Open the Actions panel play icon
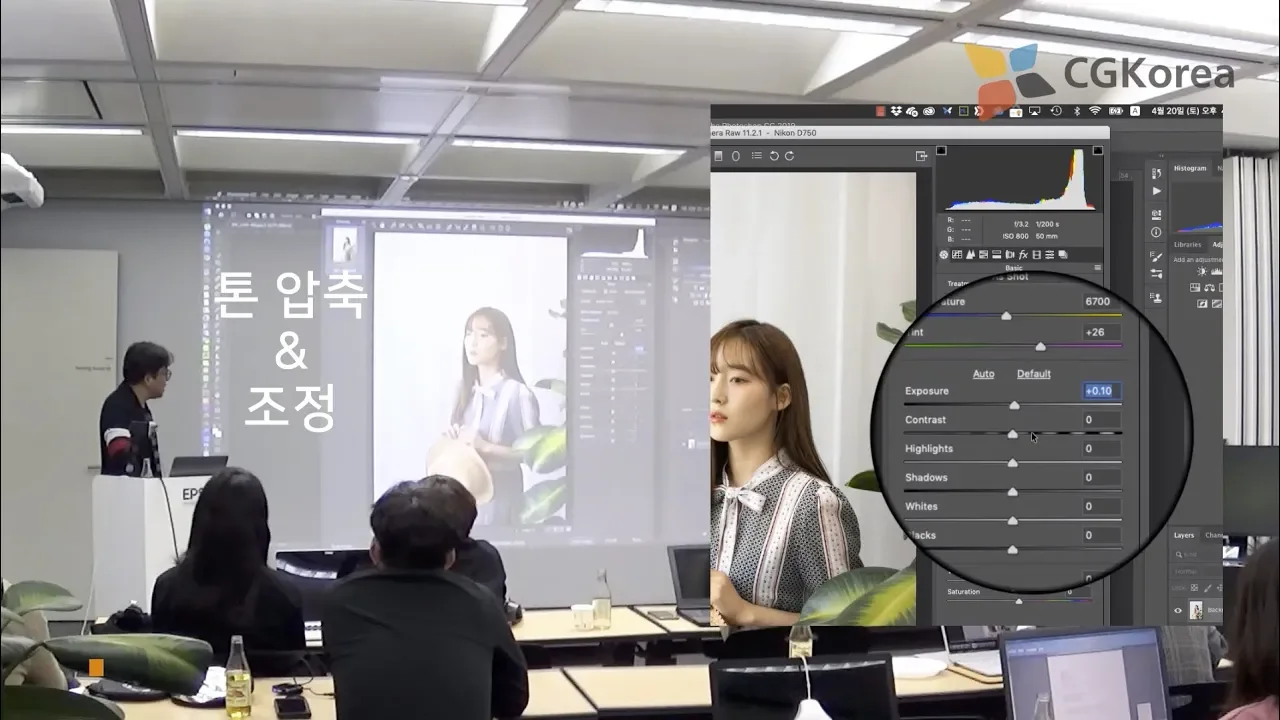 coord(1156,191)
